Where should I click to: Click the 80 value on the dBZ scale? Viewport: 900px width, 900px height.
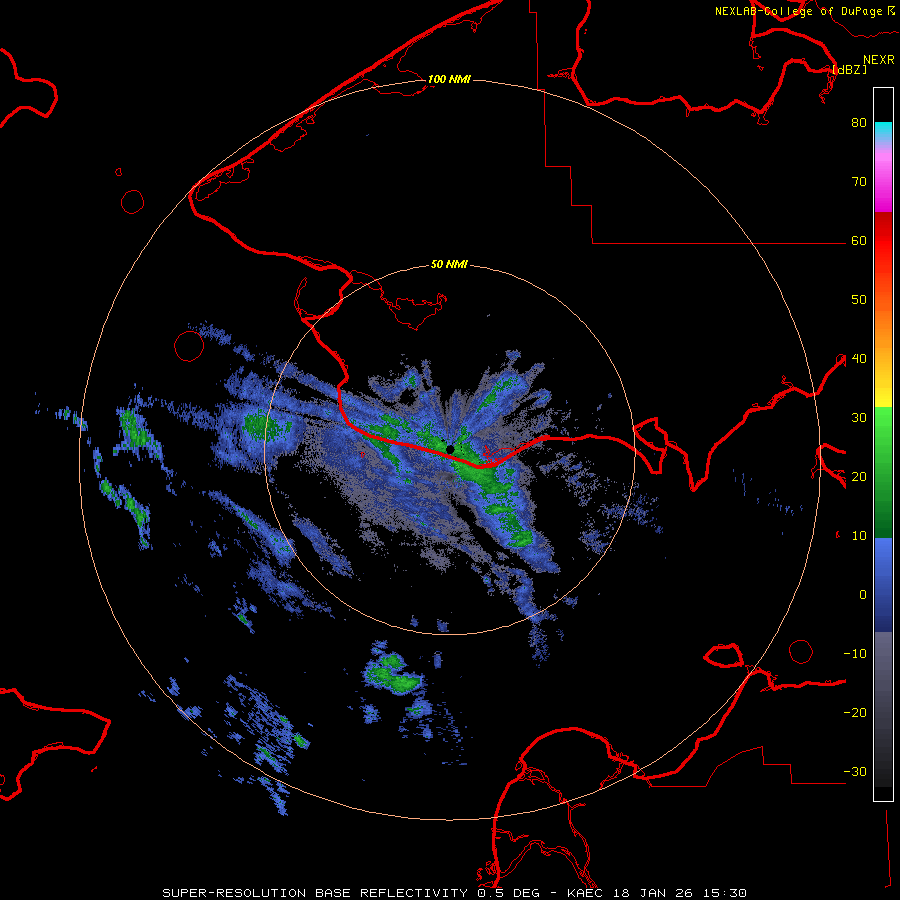[859, 123]
